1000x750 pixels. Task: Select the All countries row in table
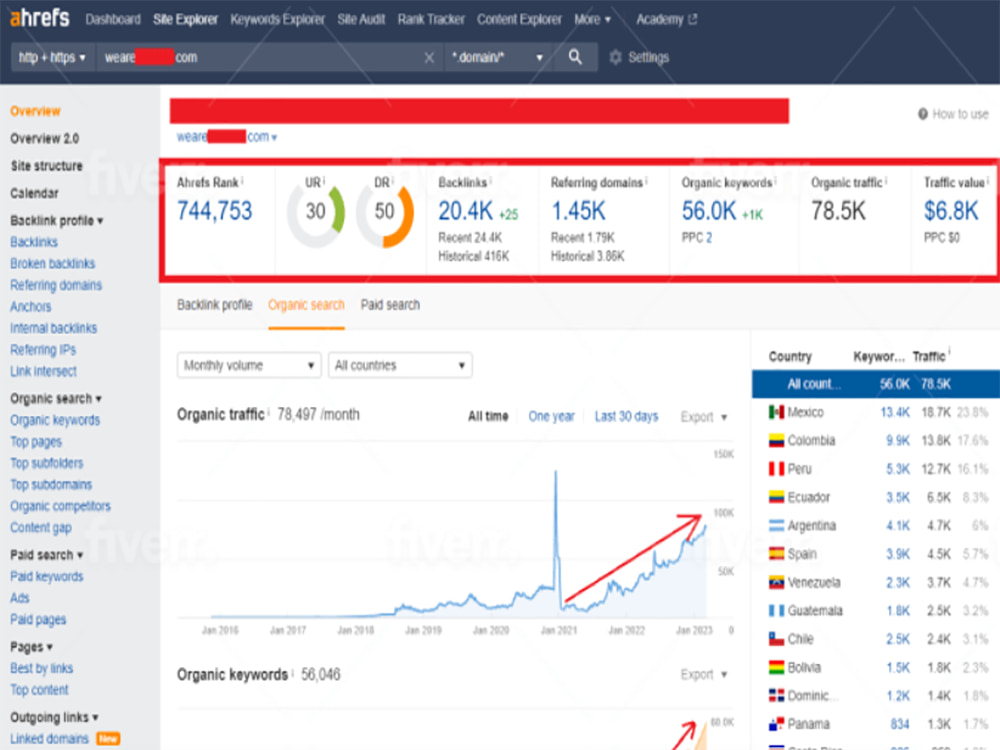(876, 384)
